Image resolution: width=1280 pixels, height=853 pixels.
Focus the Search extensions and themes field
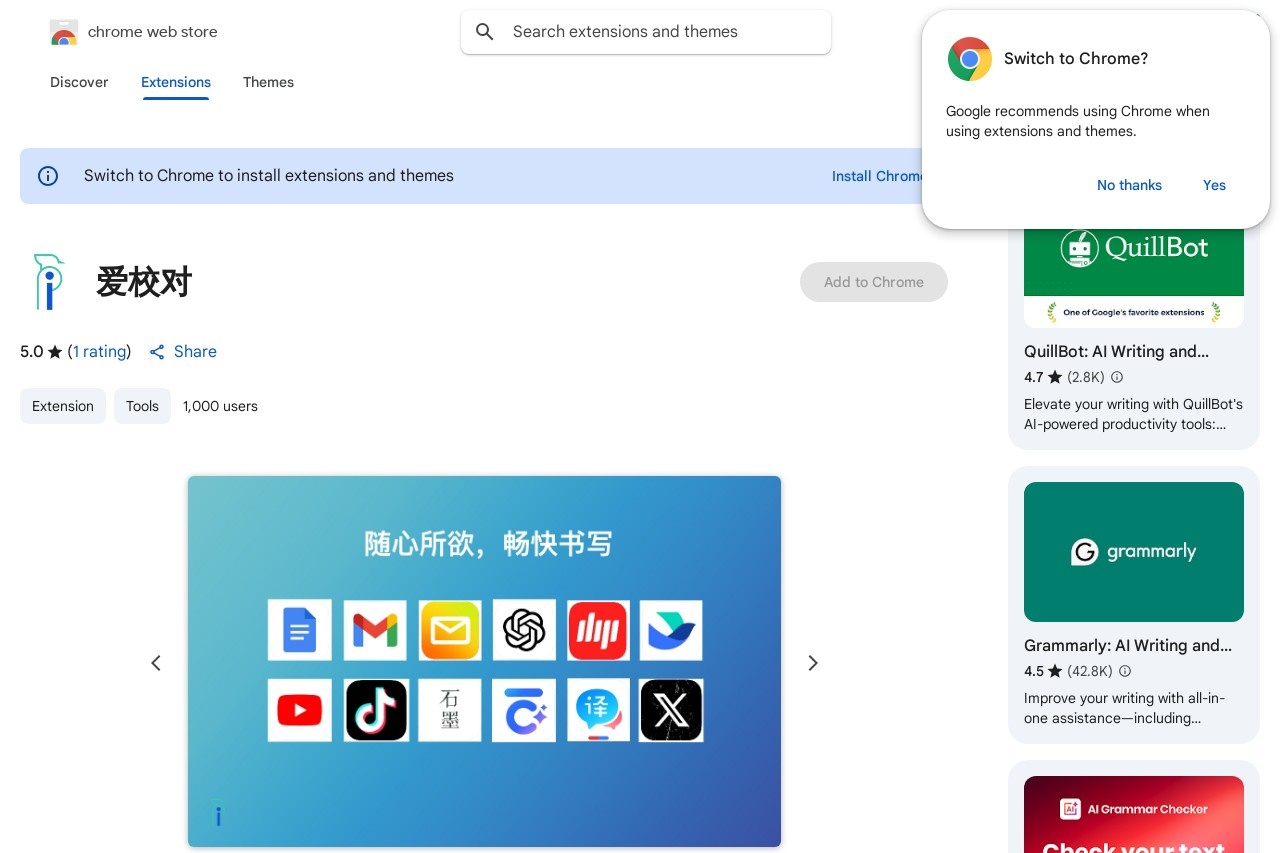pyautogui.click(x=646, y=32)
